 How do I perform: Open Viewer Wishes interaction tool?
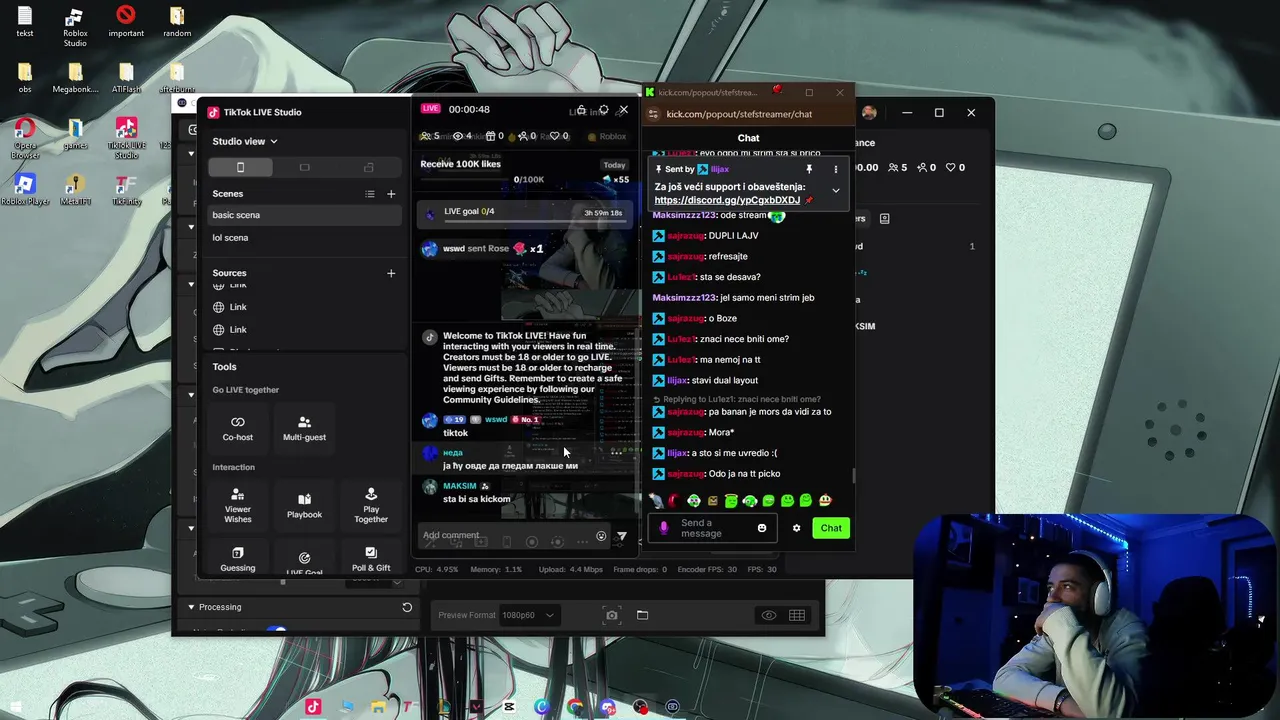coord(238,506)
